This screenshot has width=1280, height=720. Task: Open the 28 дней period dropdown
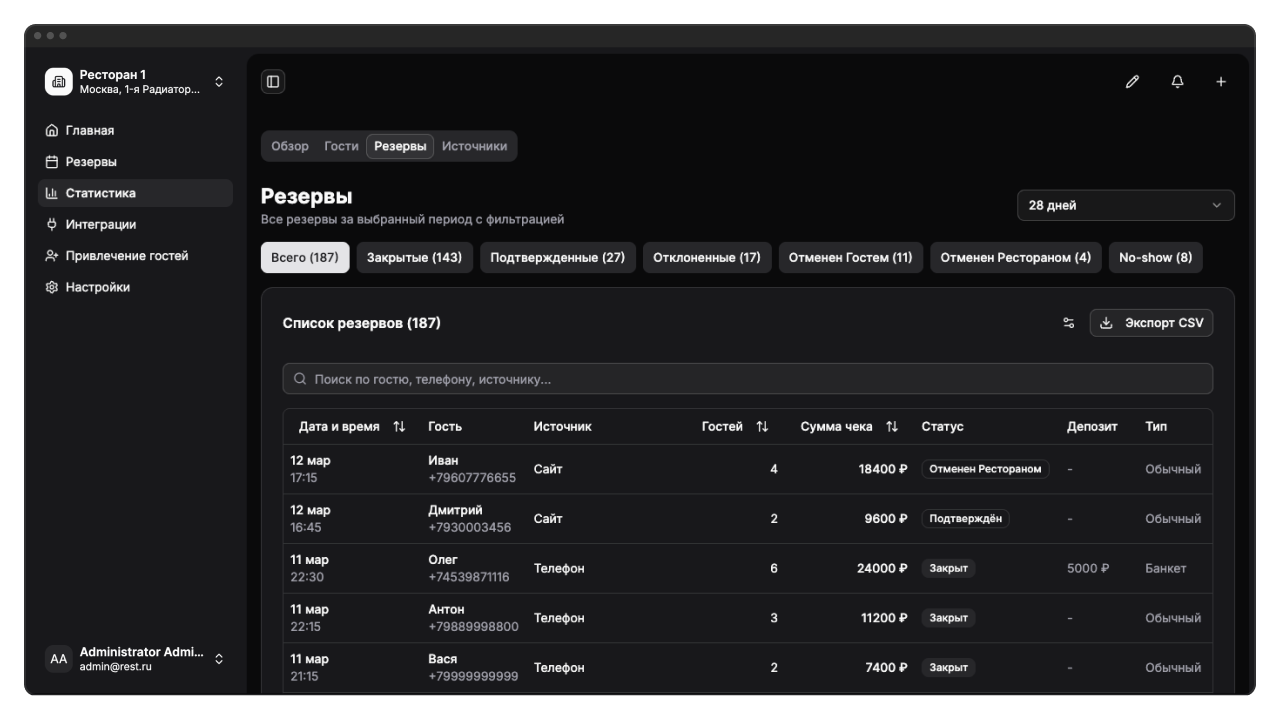click(1125, 205)
